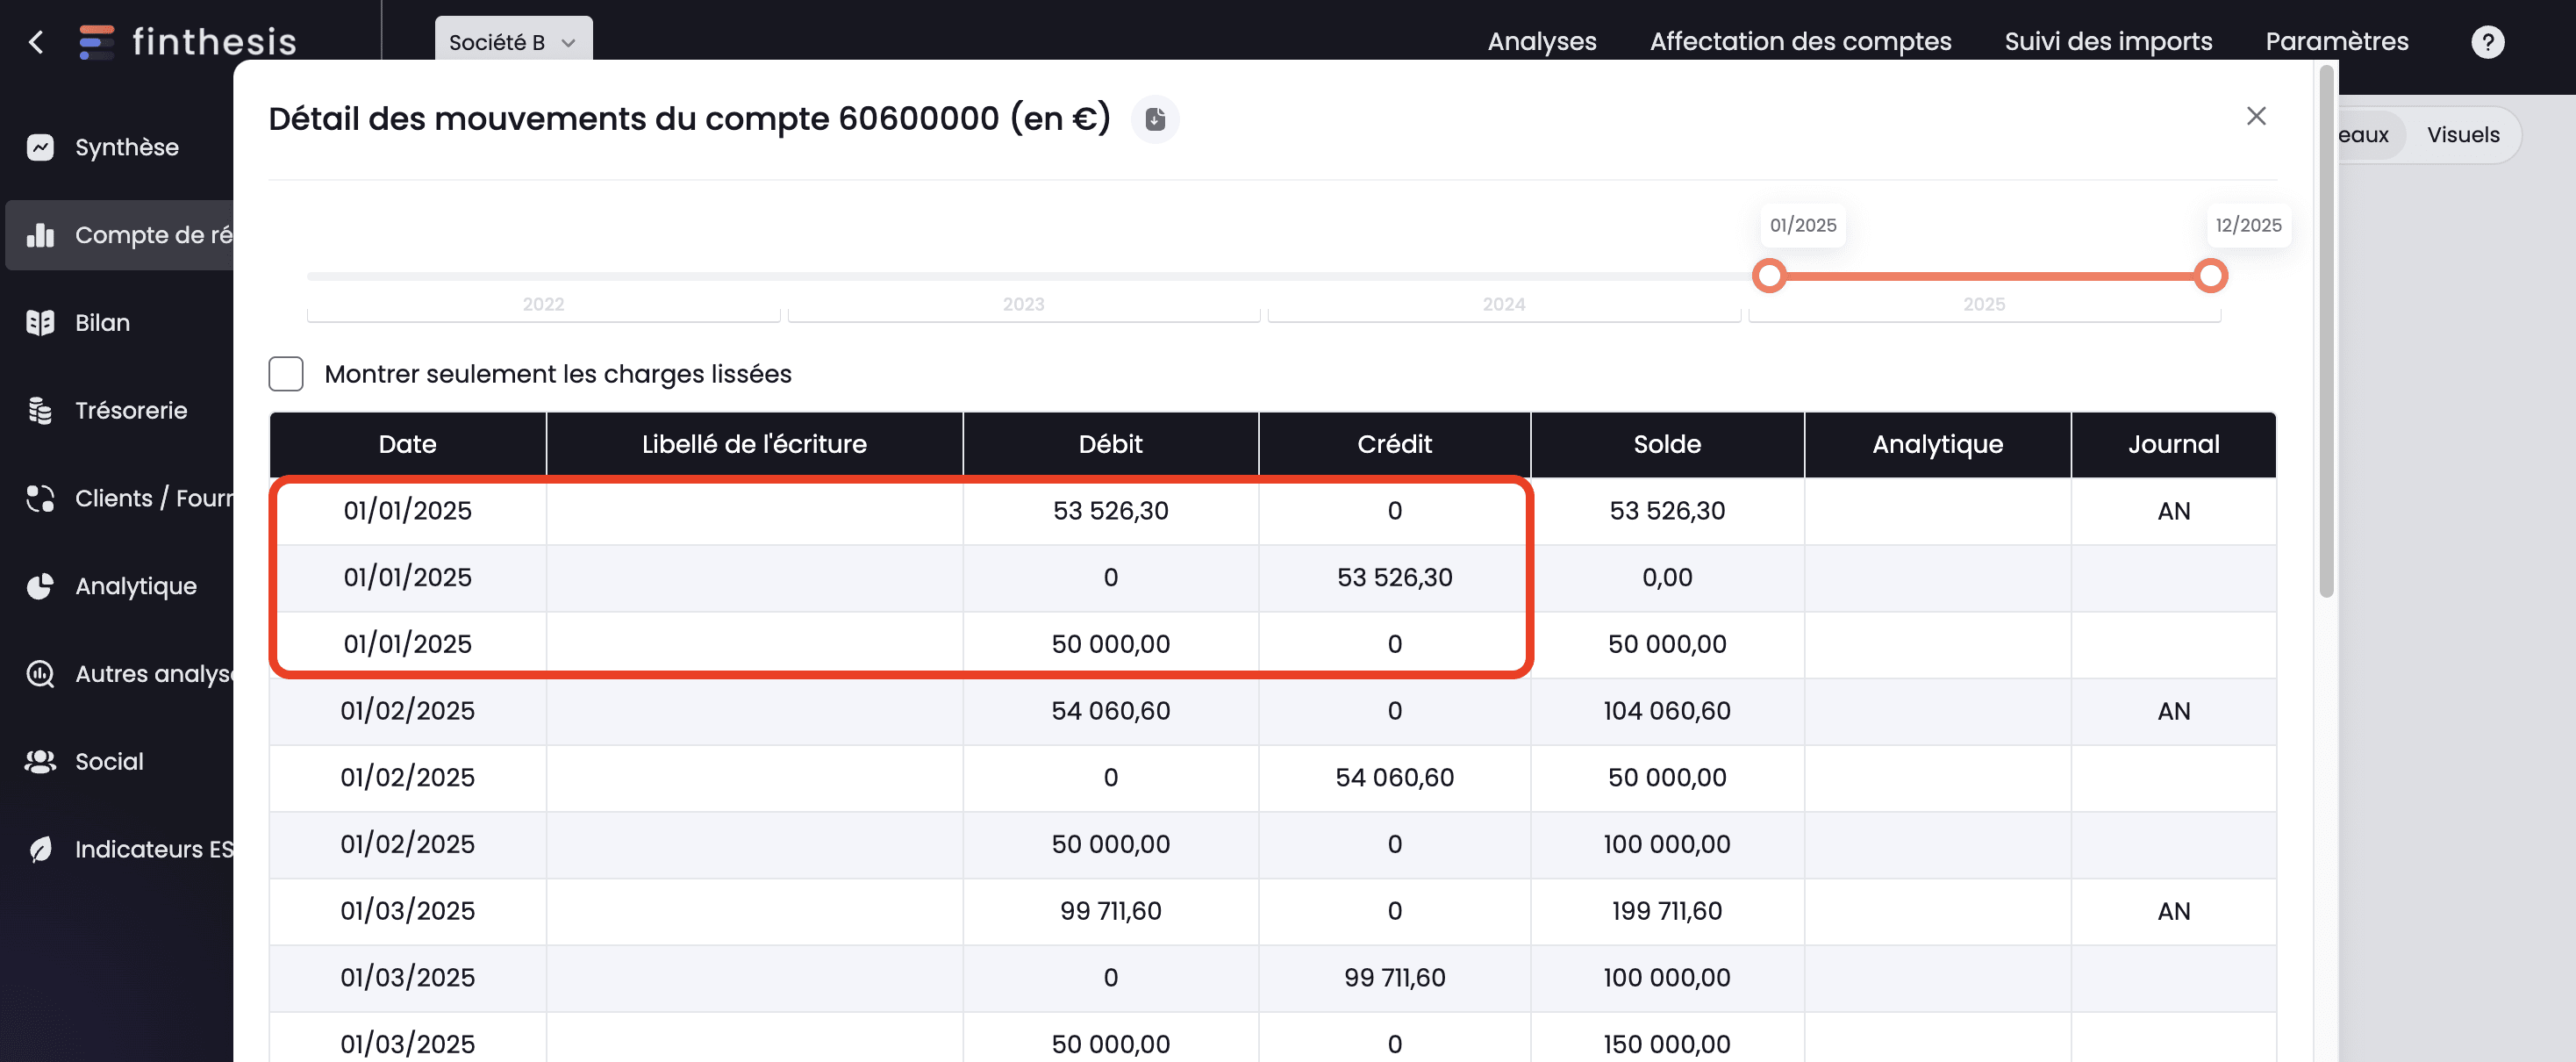This screenshot has width=2576, height=1062.
Task: Click the 12/2025 slider end handle
Action: click(x=2210, y=276)
